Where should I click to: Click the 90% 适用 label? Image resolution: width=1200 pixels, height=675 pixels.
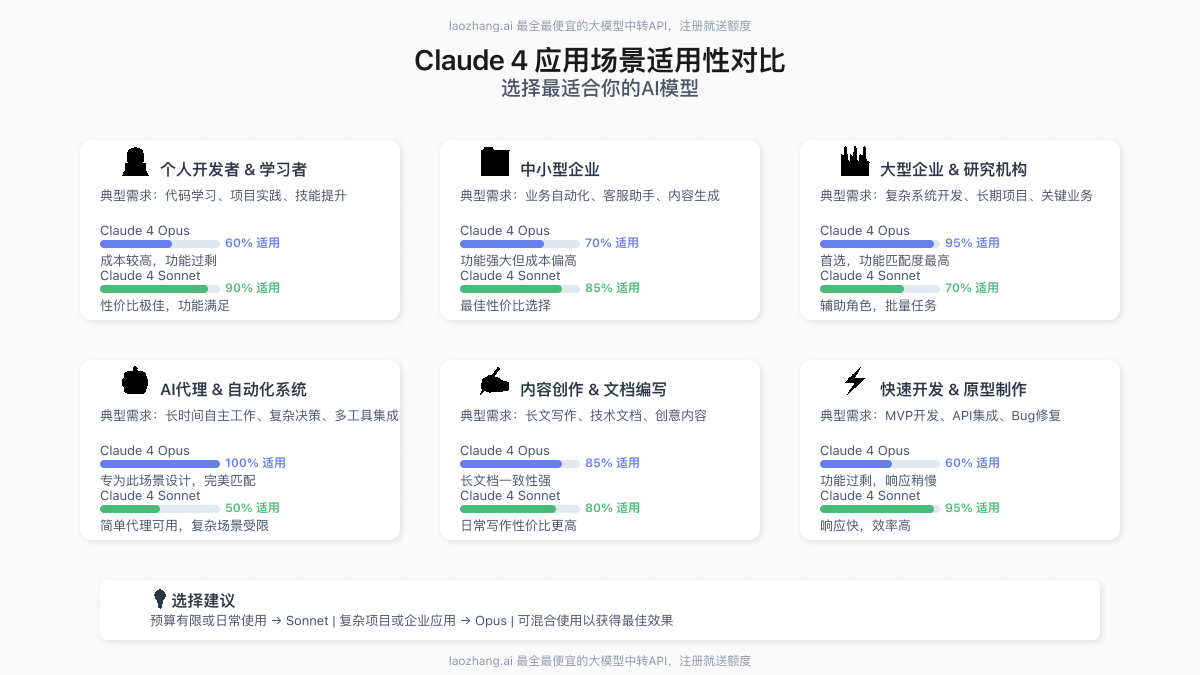click(252, 288)
